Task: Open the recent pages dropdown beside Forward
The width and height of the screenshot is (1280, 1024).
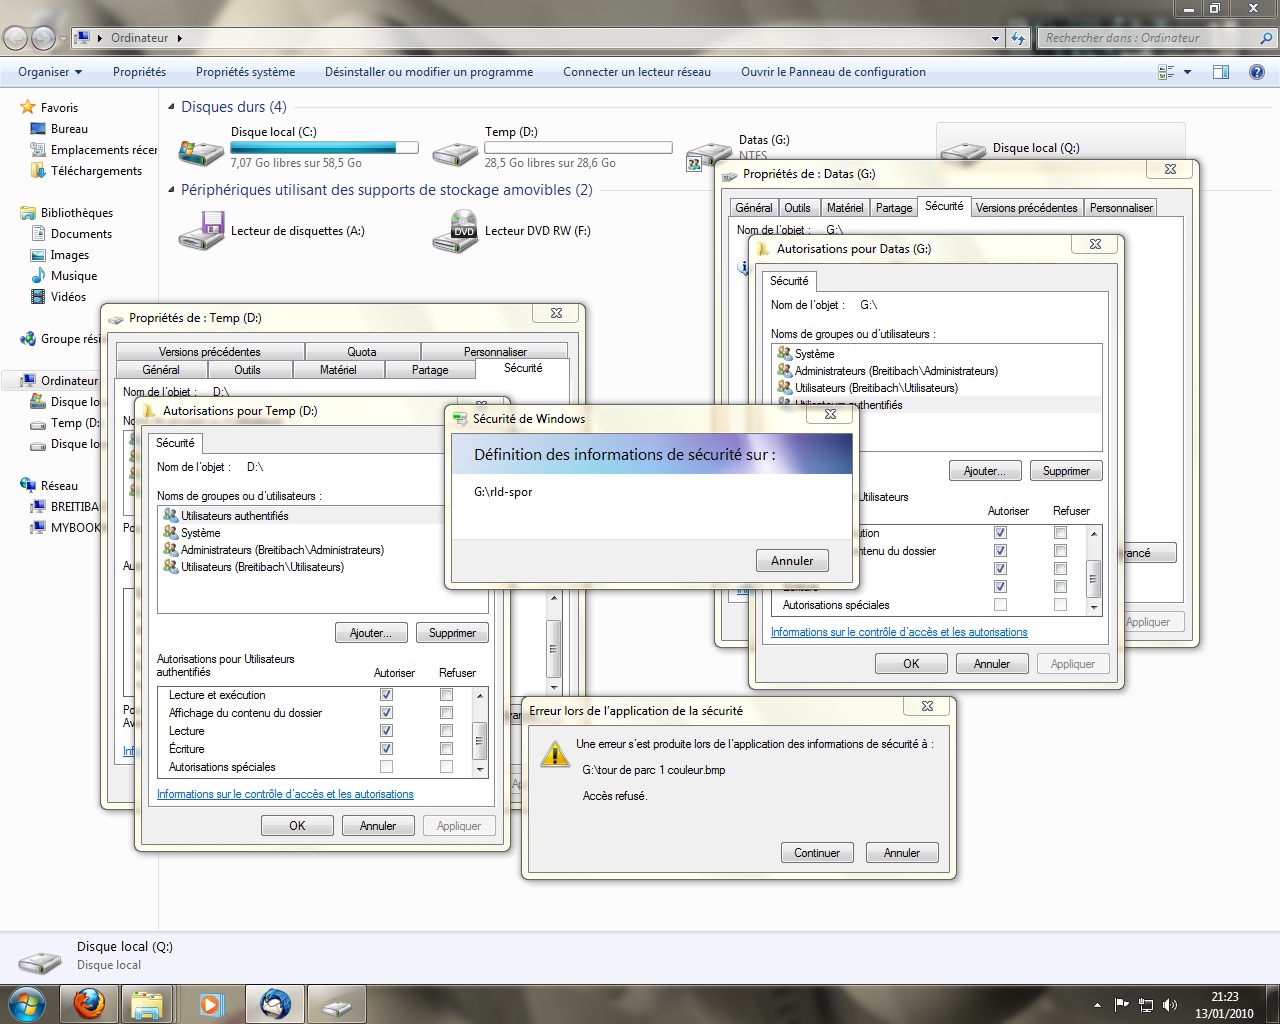Action: 63,39
